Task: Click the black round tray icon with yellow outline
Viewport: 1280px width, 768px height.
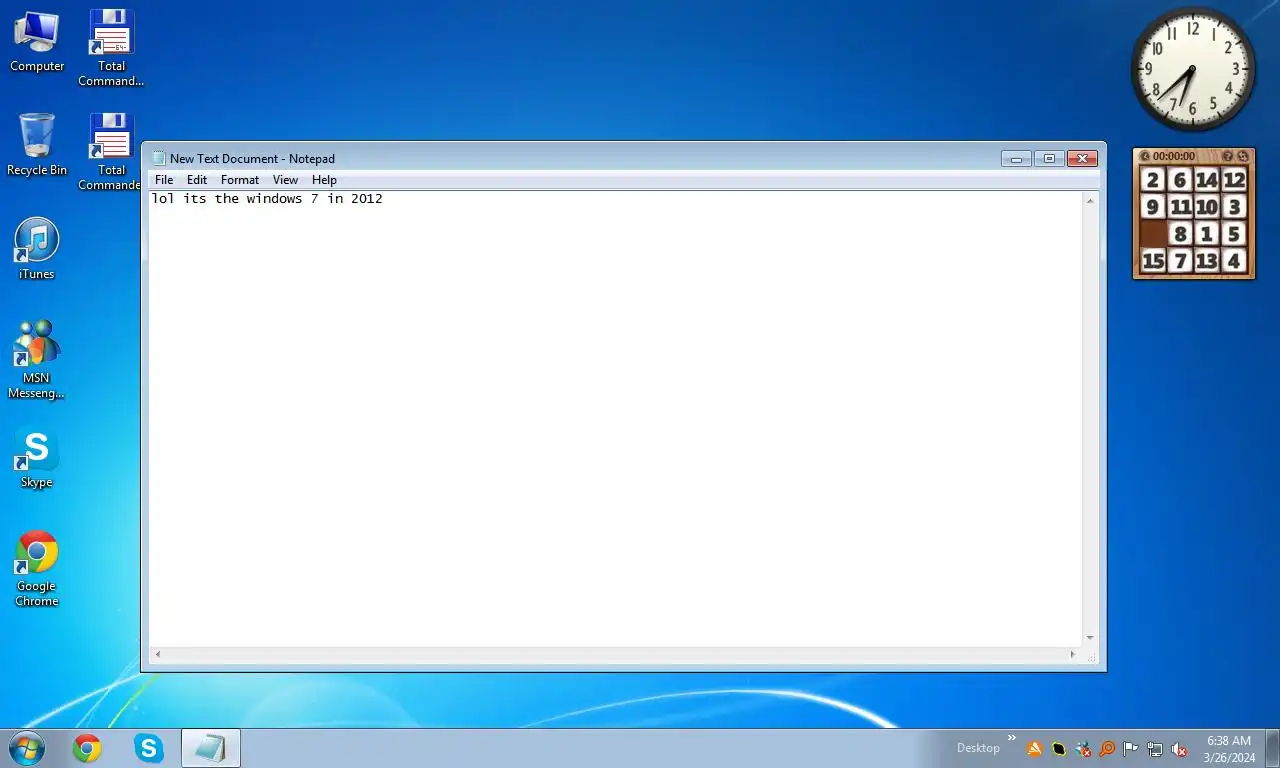Action: click(x=1059, y=749)
